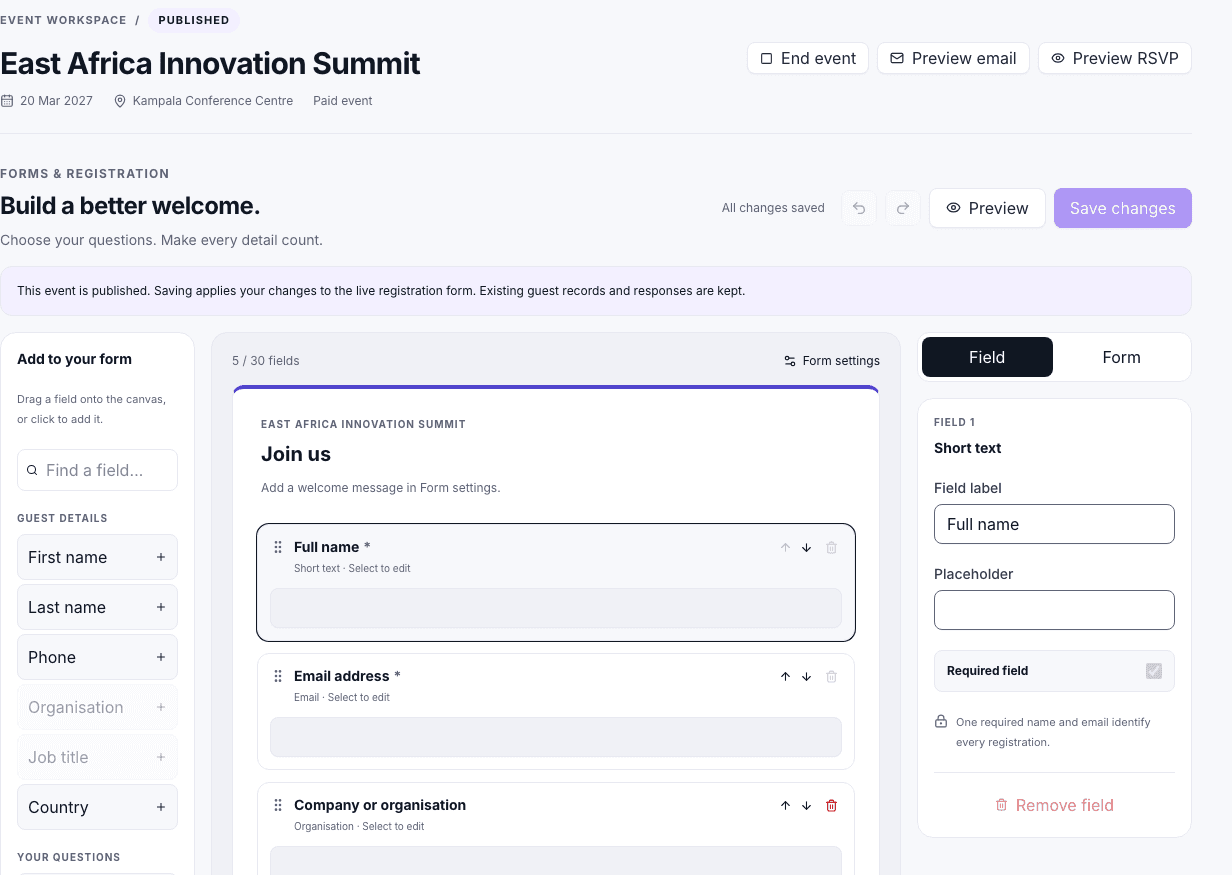The image size is (1232, 875).
Task: Open Preview email
Action: coord(953,58)
